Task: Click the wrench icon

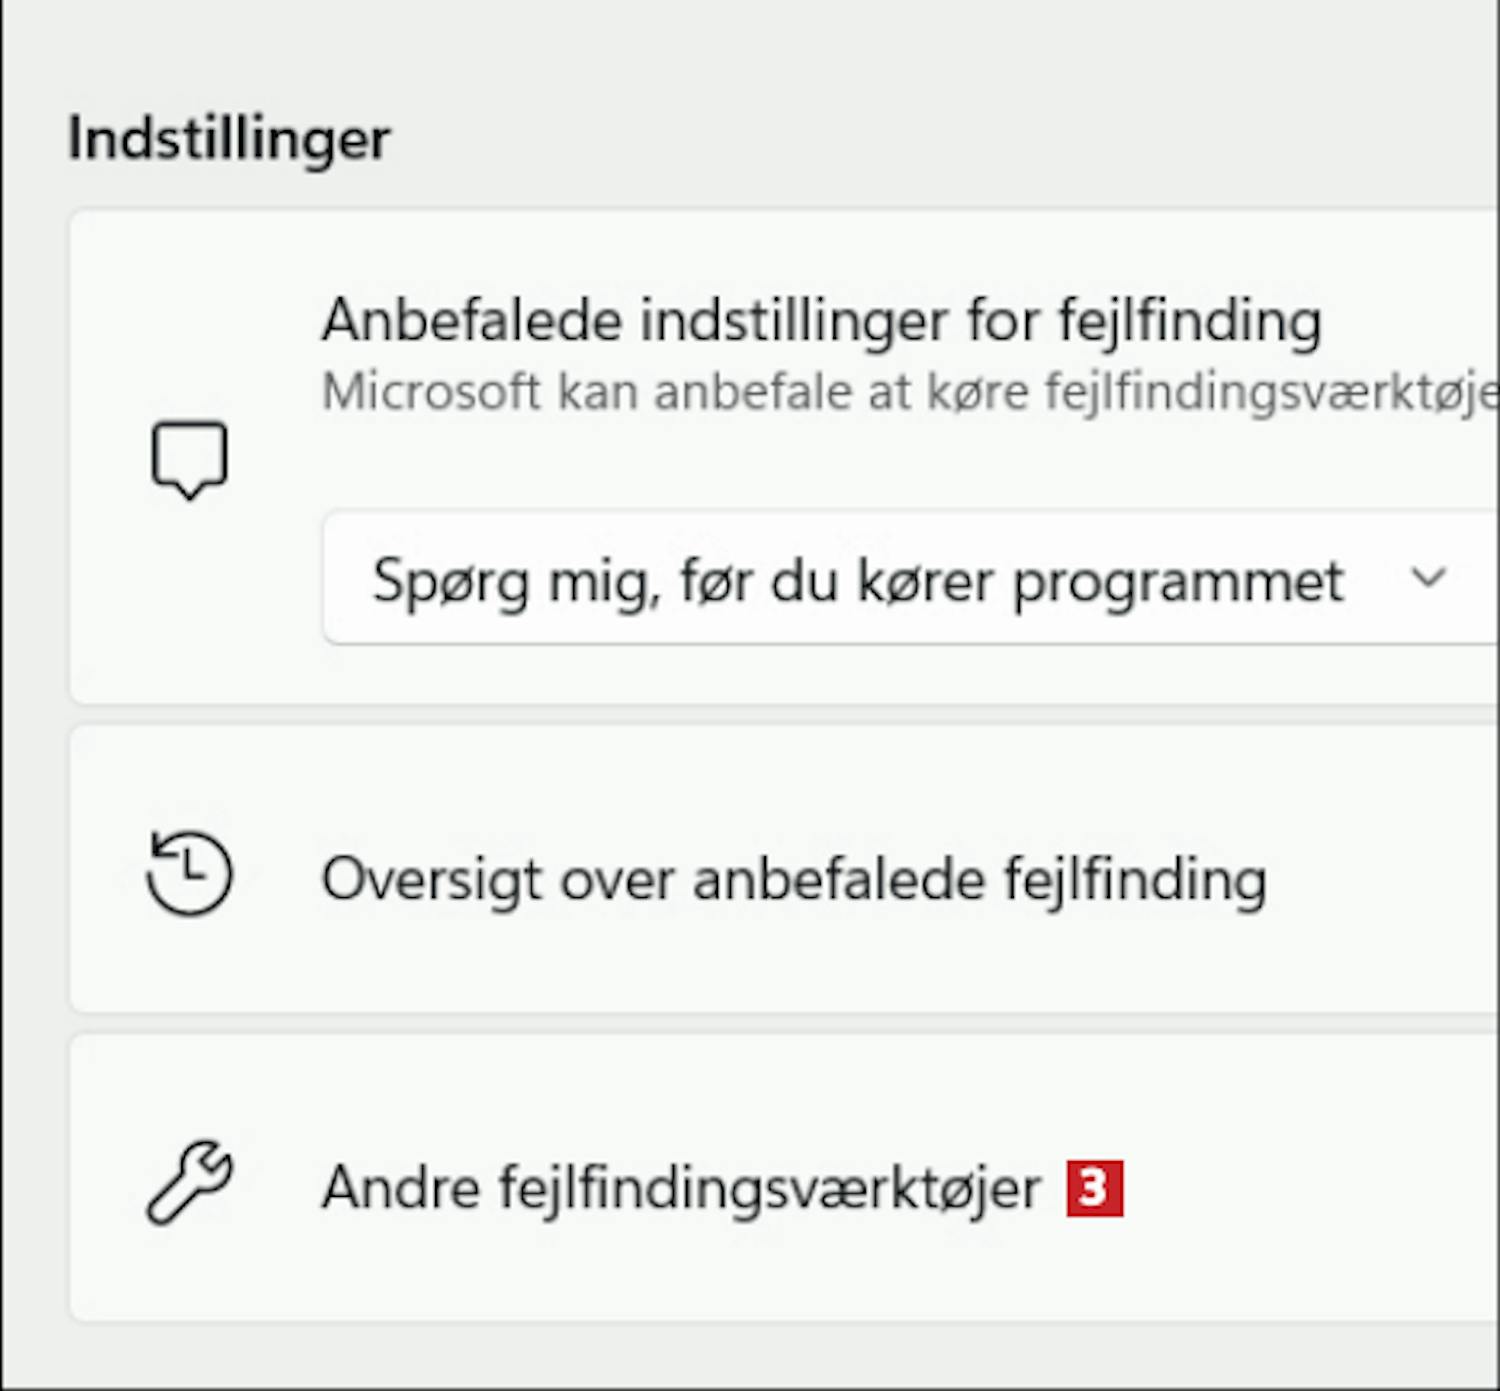Action: tap(189, 1182)
